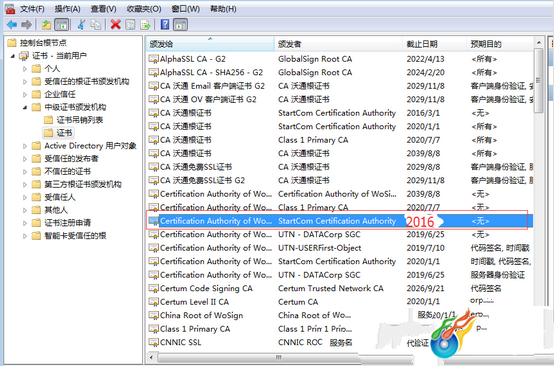The width and height of the screenshot is (554, 366).
Task: Expand the 第三方根证书颁发机构 node
Action: pos(25,184)
